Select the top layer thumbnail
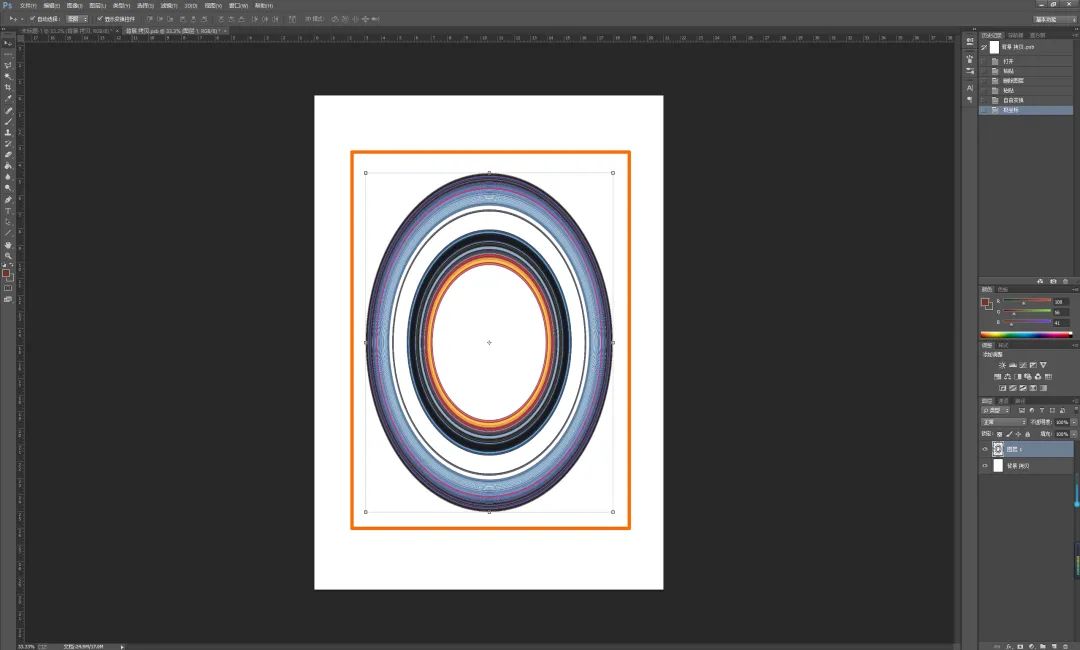The width and height of the screenshot is (1080, 650). pyautogui.click(x=998, y=449)
